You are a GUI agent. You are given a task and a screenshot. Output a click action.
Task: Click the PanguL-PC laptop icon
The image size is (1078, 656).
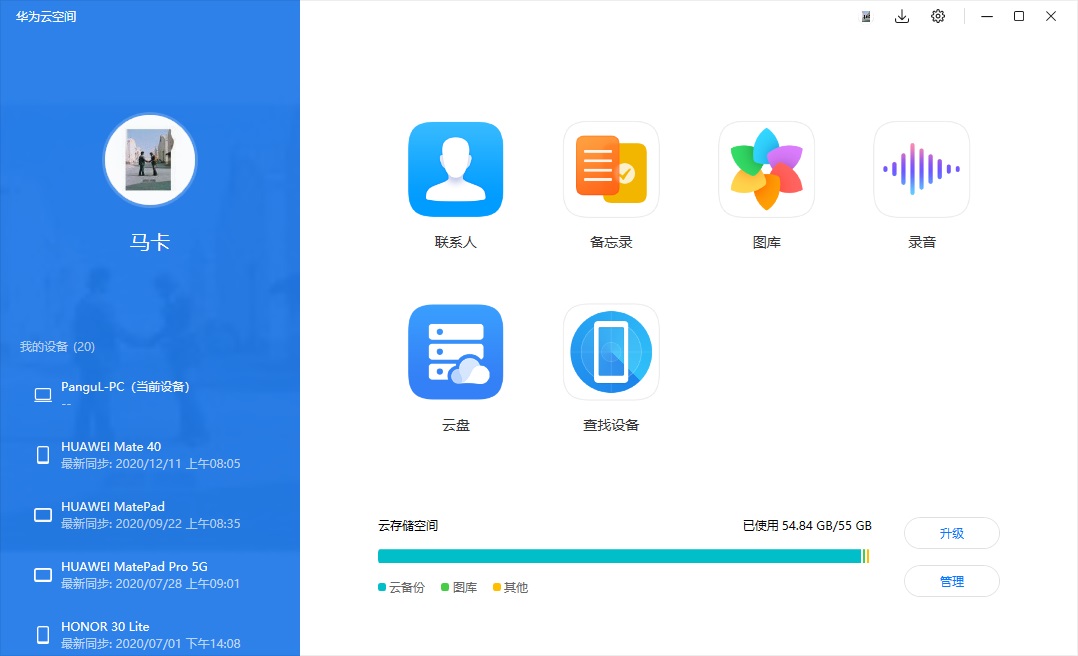[x=43, y=395]
